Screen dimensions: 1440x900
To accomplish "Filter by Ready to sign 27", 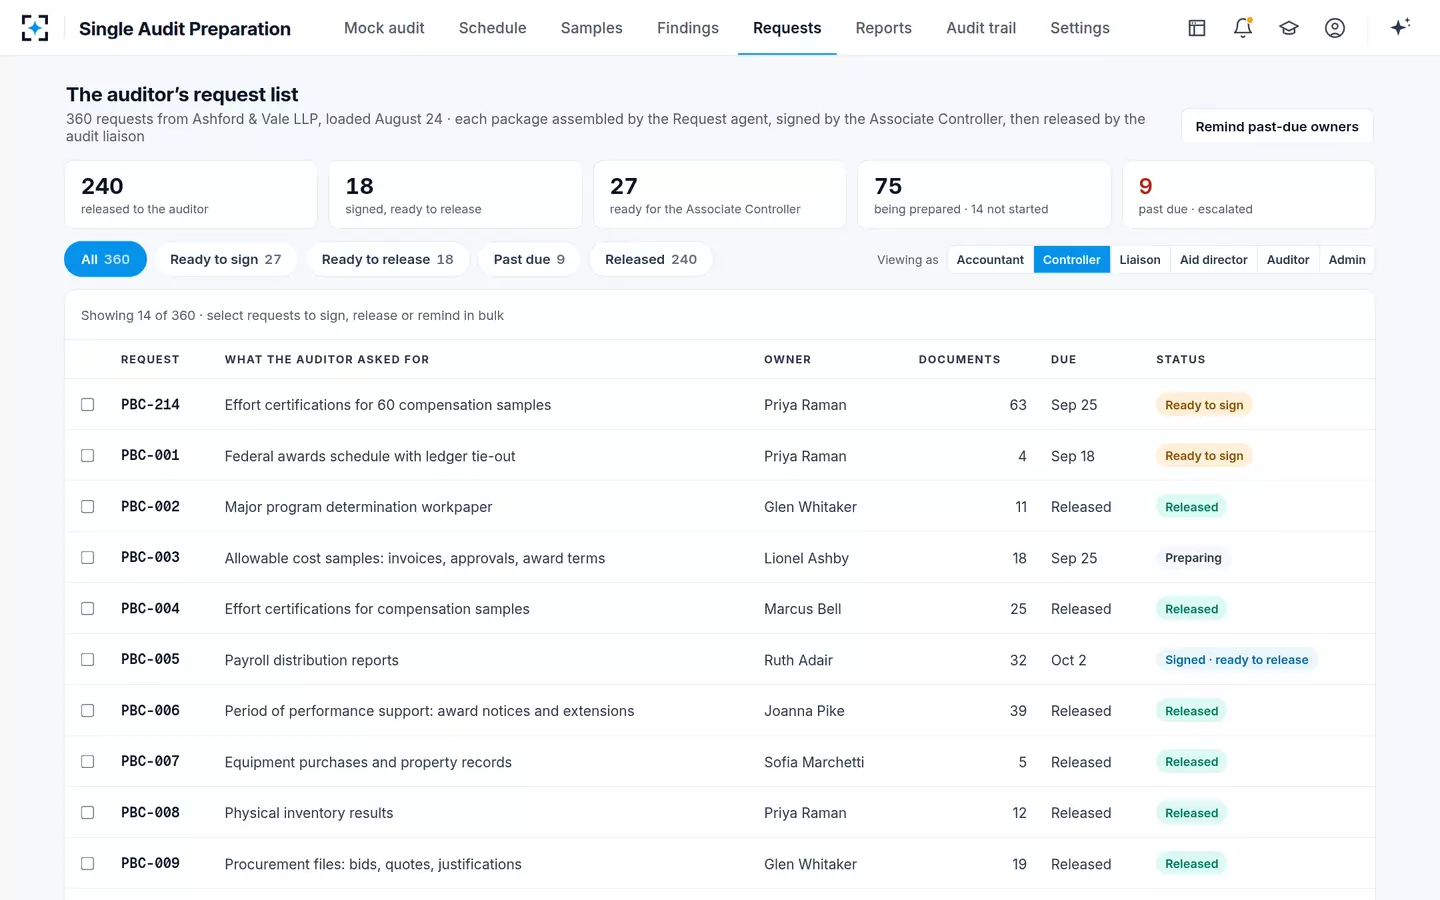I will click(226, 259).
